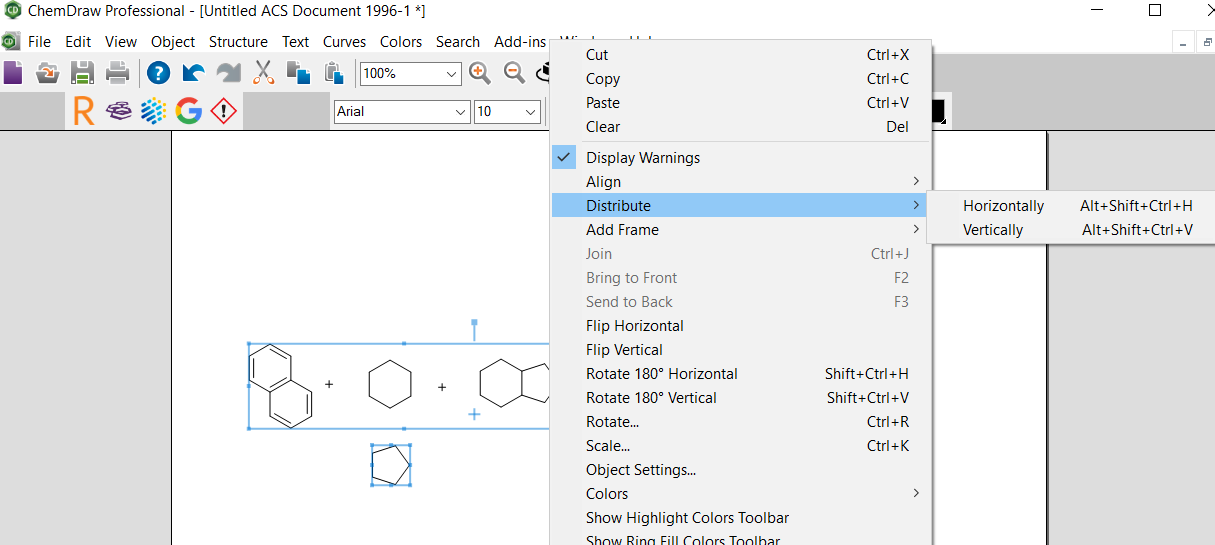Click the Google search icon
Viewport: 1215px width, 545px height.
(x=188, y=111)
